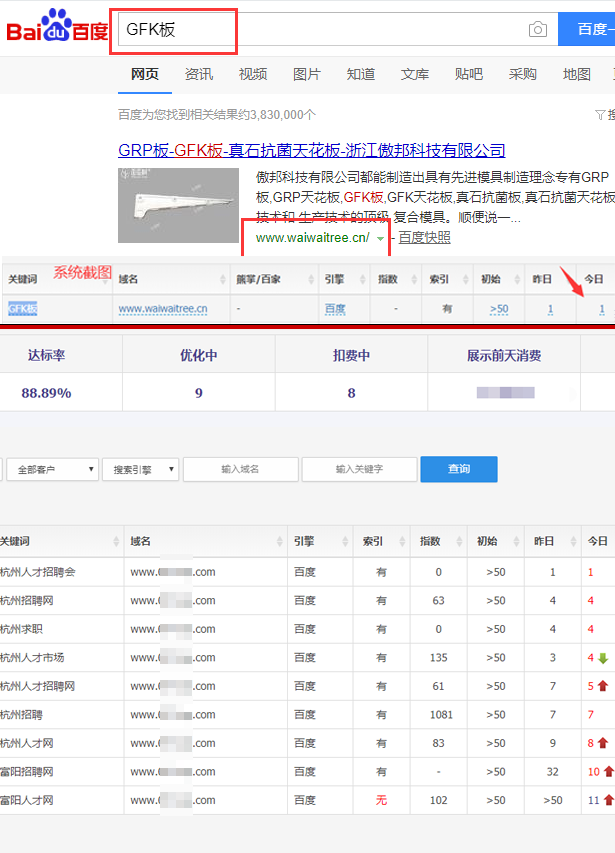This screenshot has width=615, height=853.
Task: Click index value 135 in 杭州人才市场 row
Action: pyautogui.click(x=438, y=658)
